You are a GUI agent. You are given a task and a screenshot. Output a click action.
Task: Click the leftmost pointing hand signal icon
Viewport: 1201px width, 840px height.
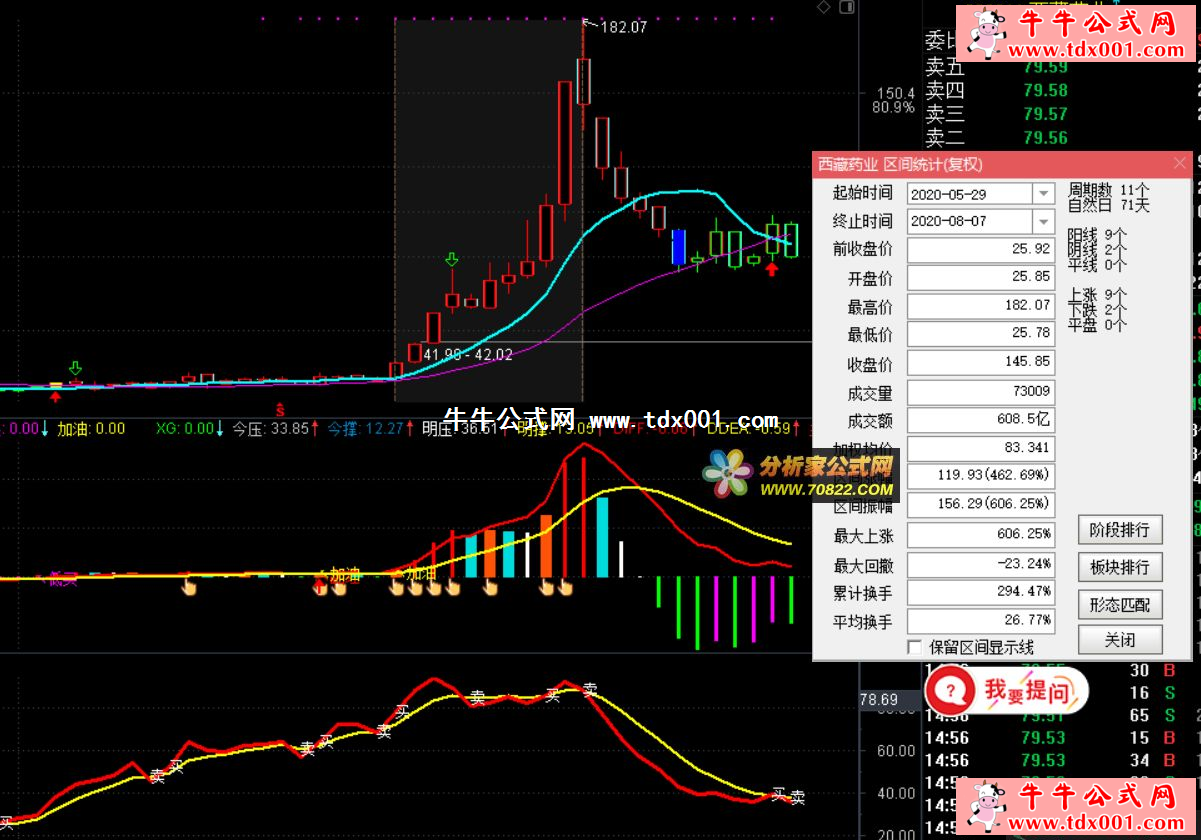(189, 588)
